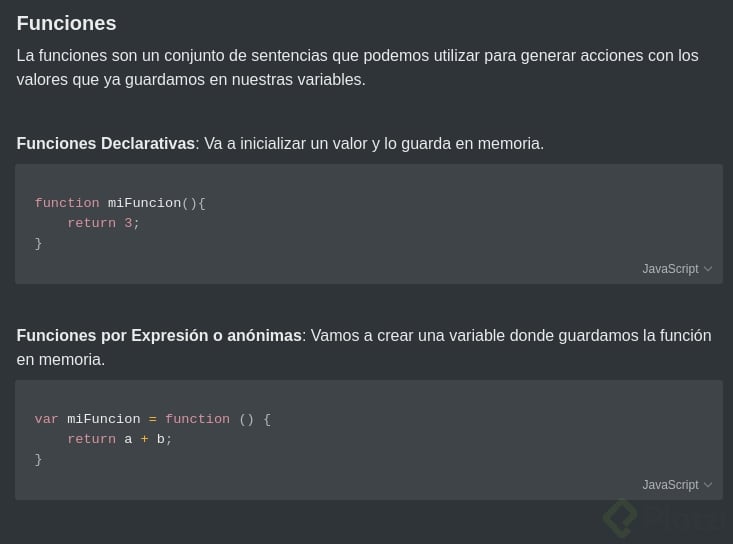The height and width of the screenshot is (544, 733).
Task: Click the text 'Vamos a crear una variable'
Action: tap(408, 336)
